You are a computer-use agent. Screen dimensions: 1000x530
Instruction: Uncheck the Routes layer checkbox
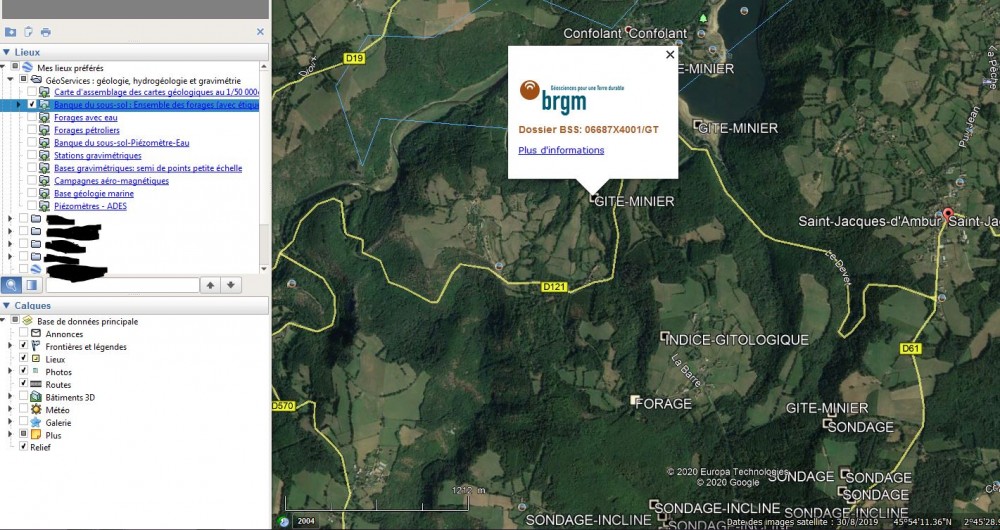pos(23,384)
